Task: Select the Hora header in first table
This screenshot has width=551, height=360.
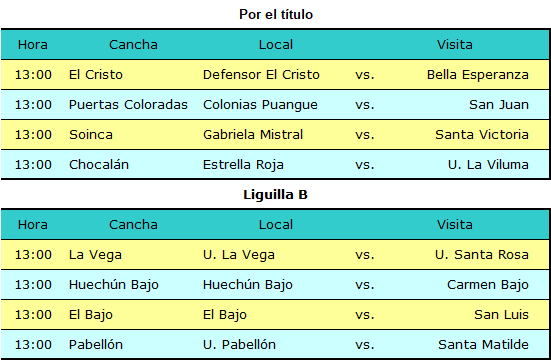Action: click(33, 45)
